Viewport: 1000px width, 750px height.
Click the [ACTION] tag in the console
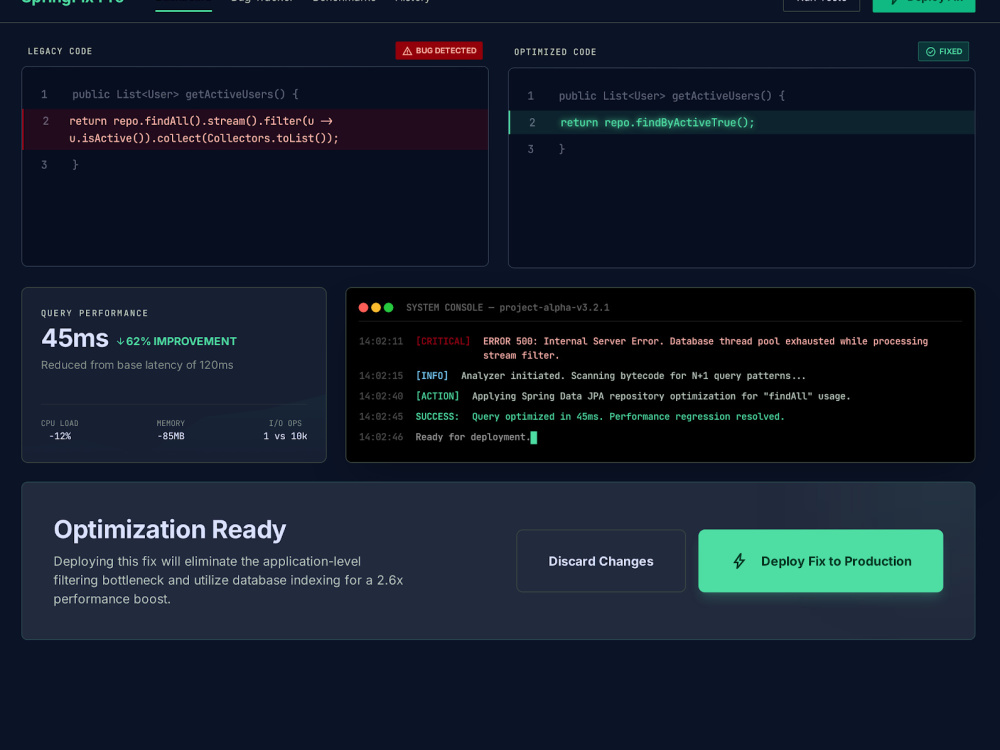click(437, 396)
